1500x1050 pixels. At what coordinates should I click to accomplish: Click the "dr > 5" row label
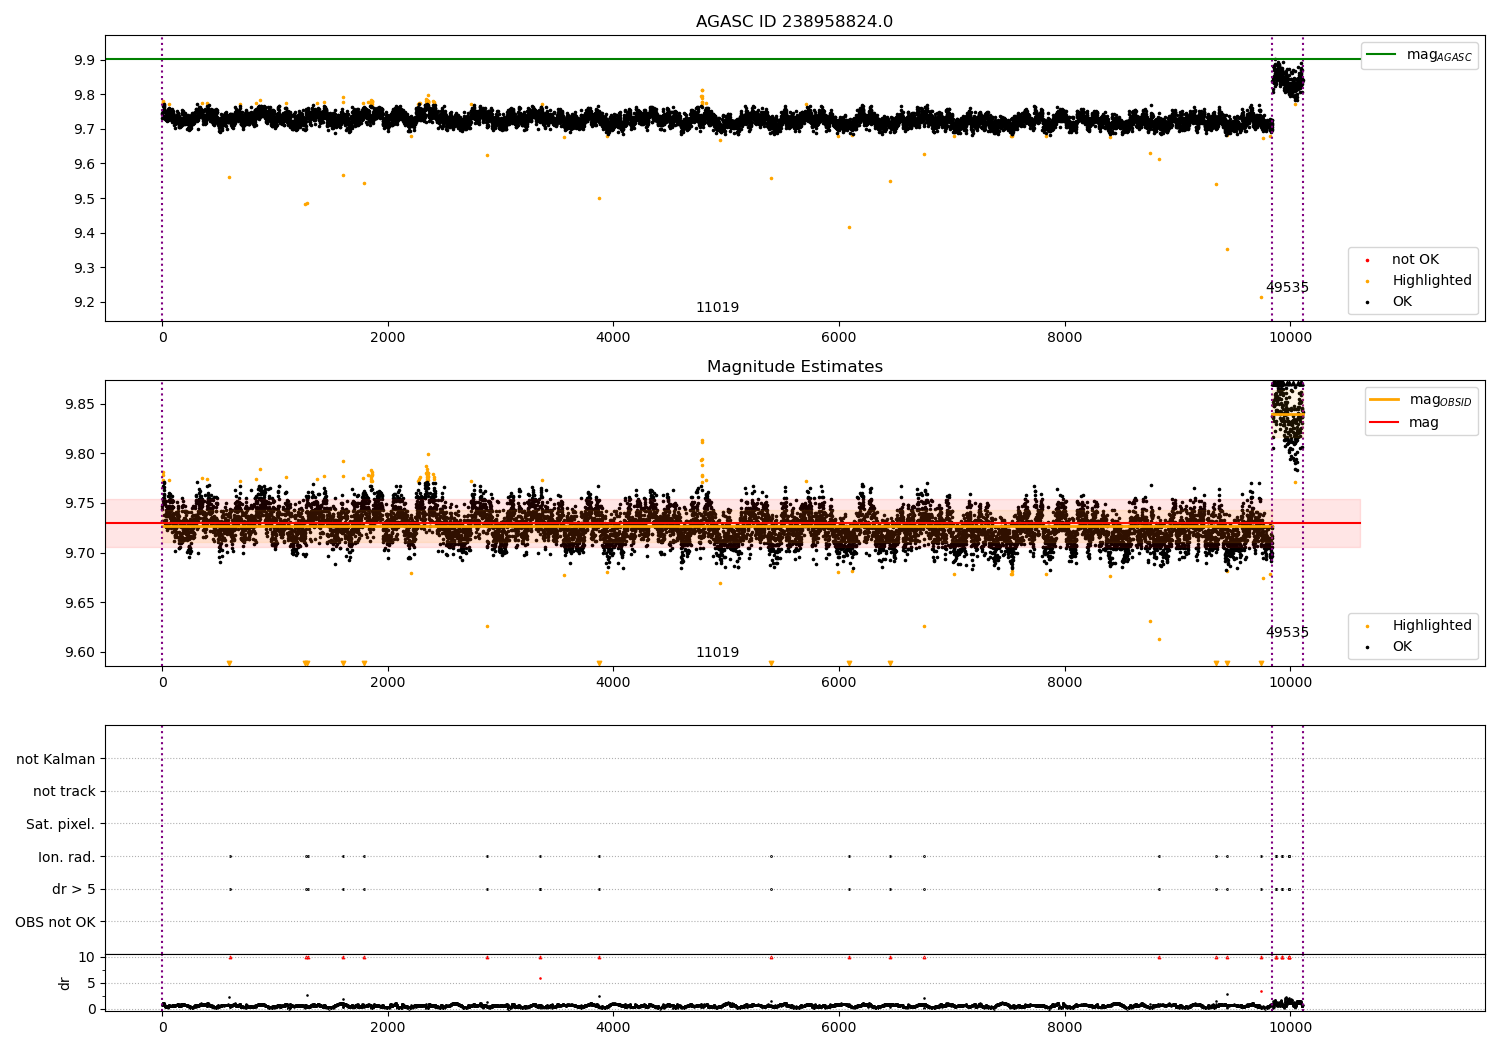pyautogui.click(x=74, y=889)
